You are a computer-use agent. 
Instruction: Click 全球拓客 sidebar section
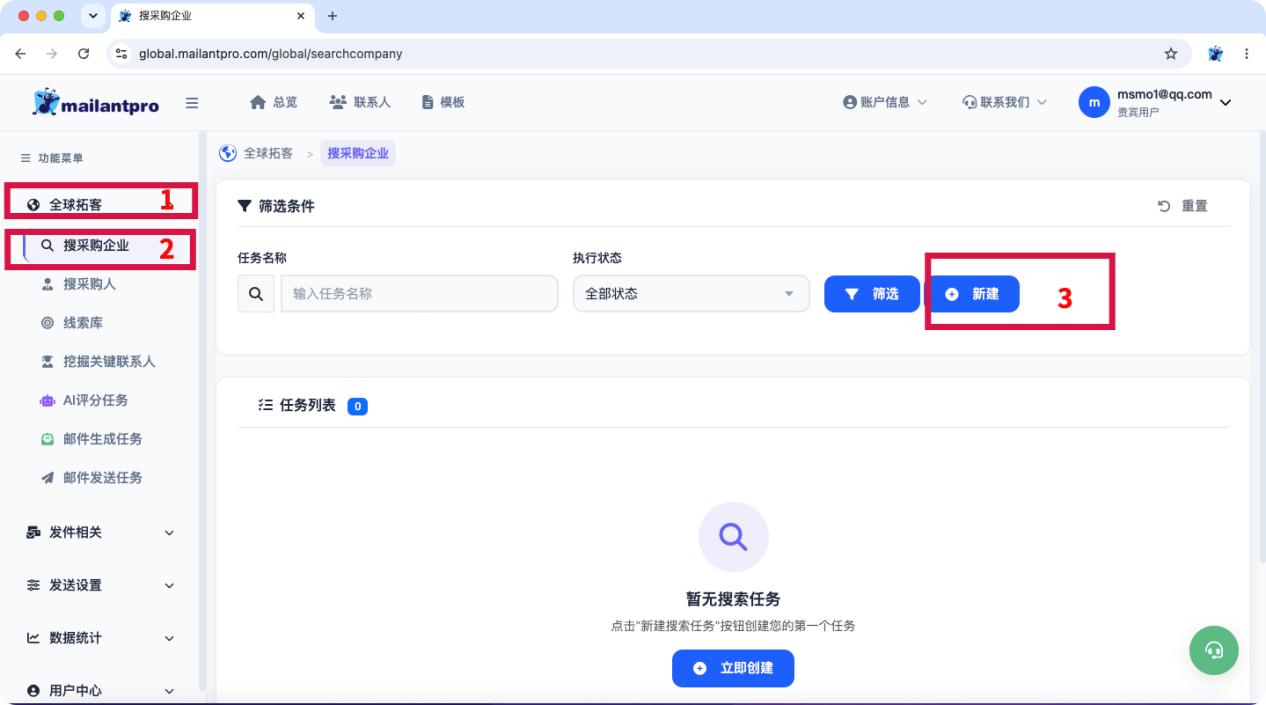pyautogui.click(x=100, y=205)
